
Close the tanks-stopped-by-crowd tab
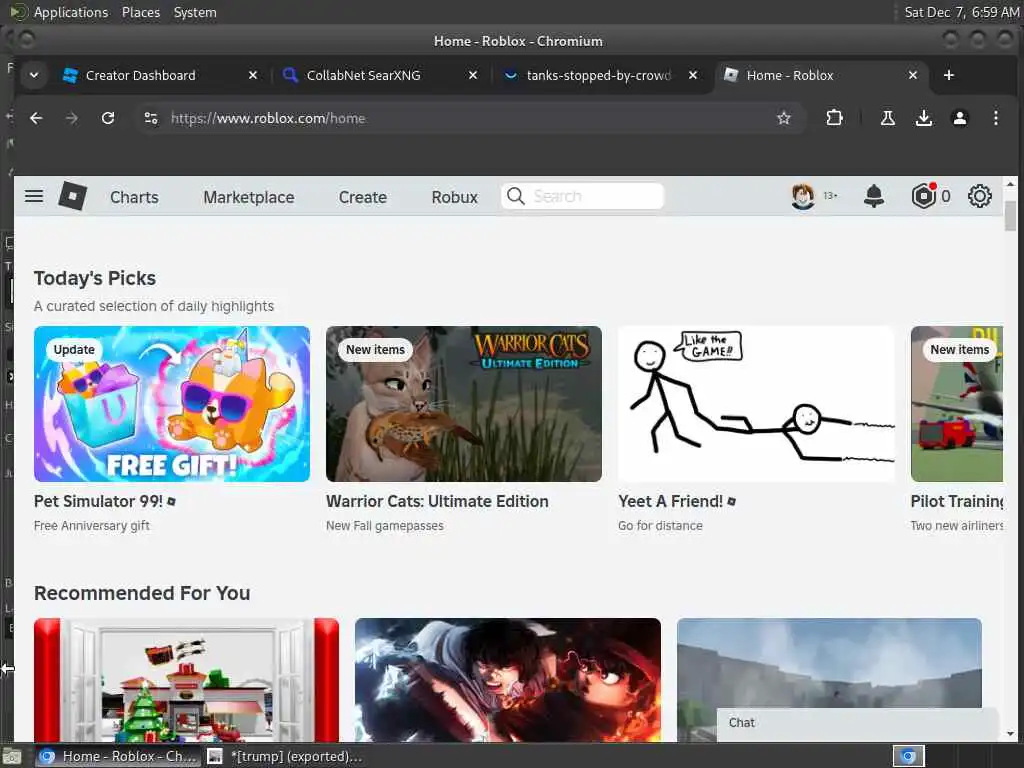(693, 75)
